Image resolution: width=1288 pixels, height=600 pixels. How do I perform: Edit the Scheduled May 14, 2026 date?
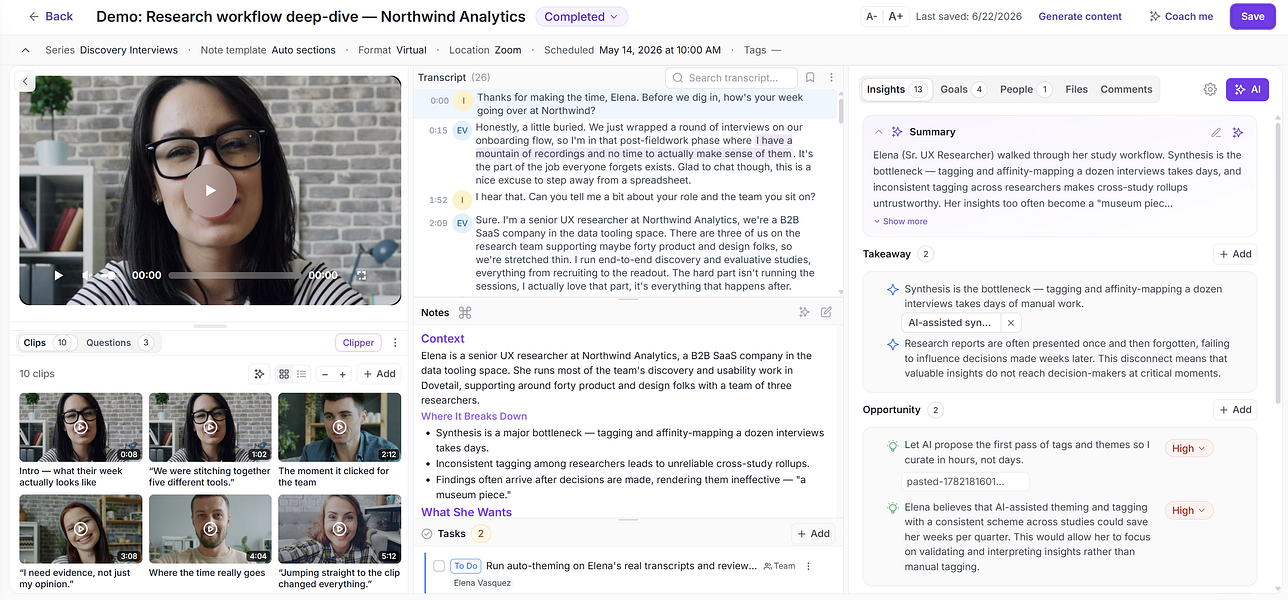pyautogui.click(x=632, y=50)
